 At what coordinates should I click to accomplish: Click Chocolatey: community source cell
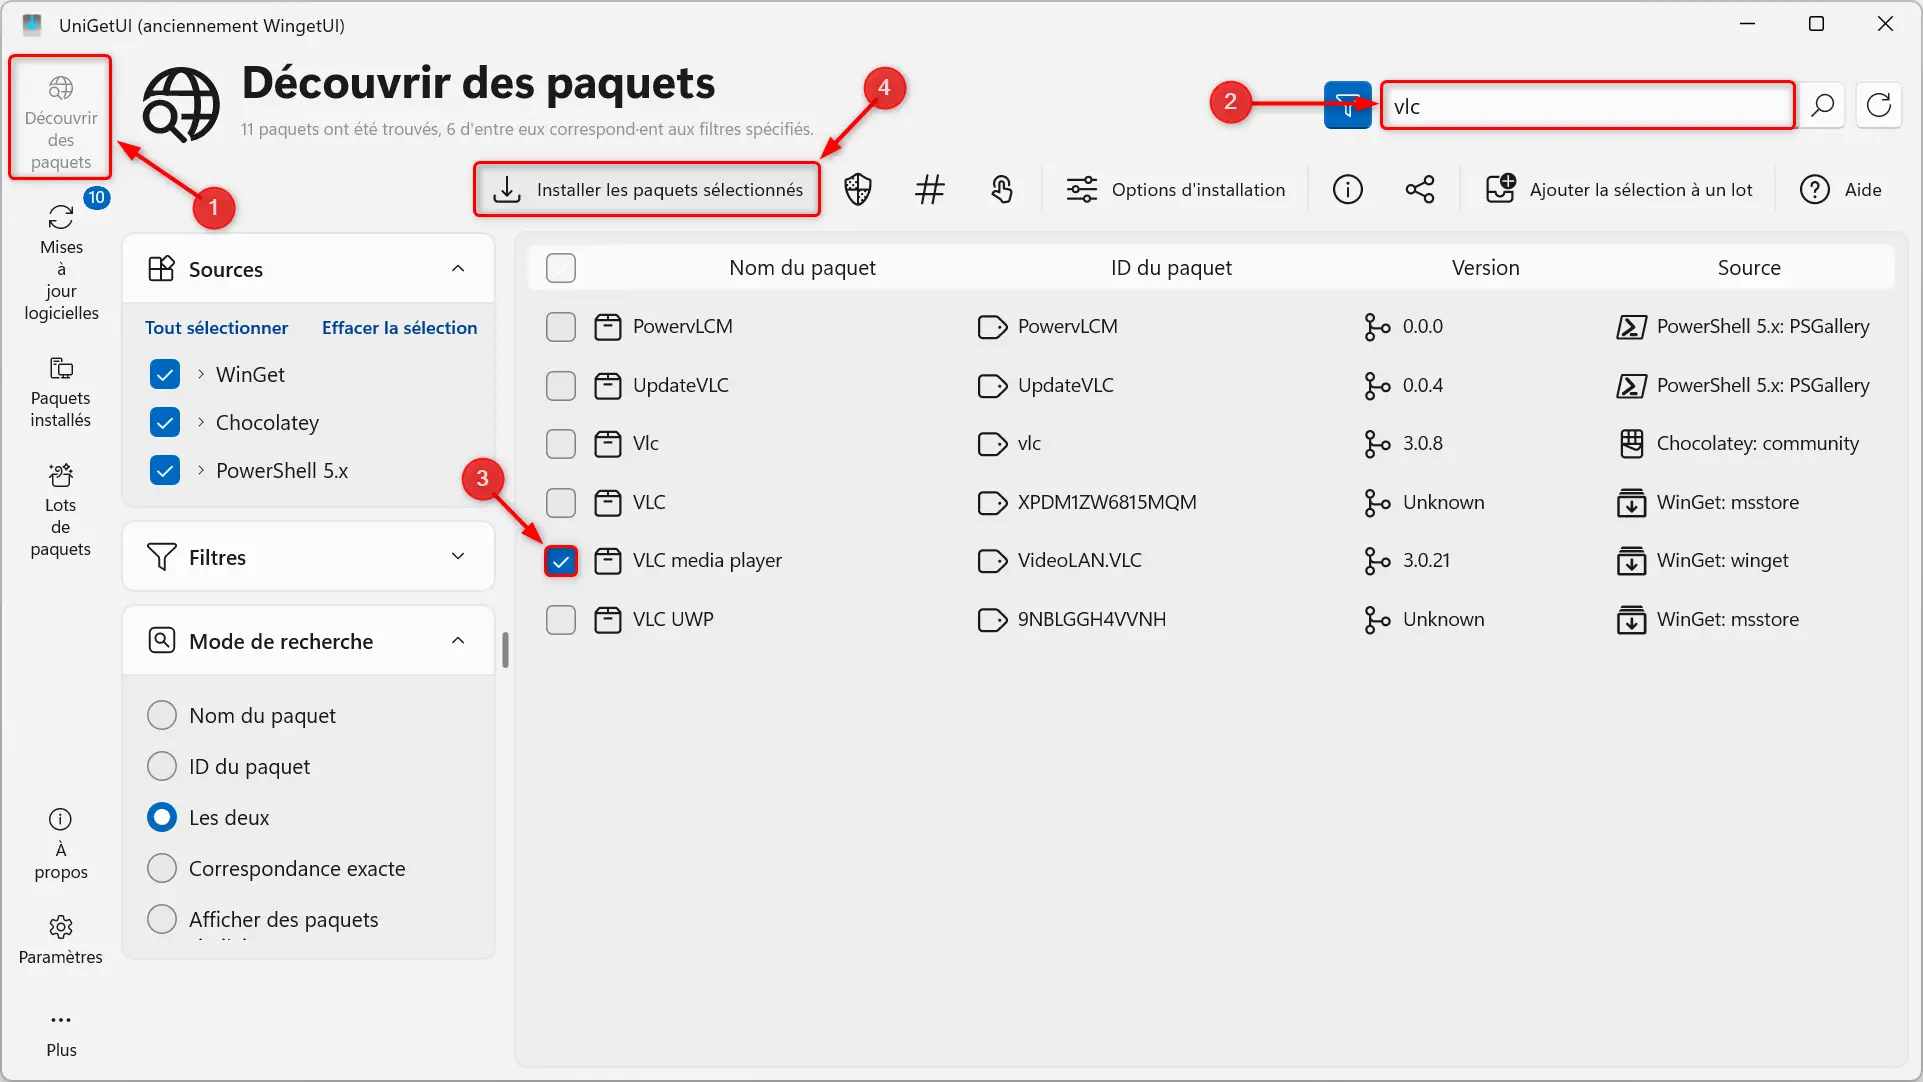1757,443
